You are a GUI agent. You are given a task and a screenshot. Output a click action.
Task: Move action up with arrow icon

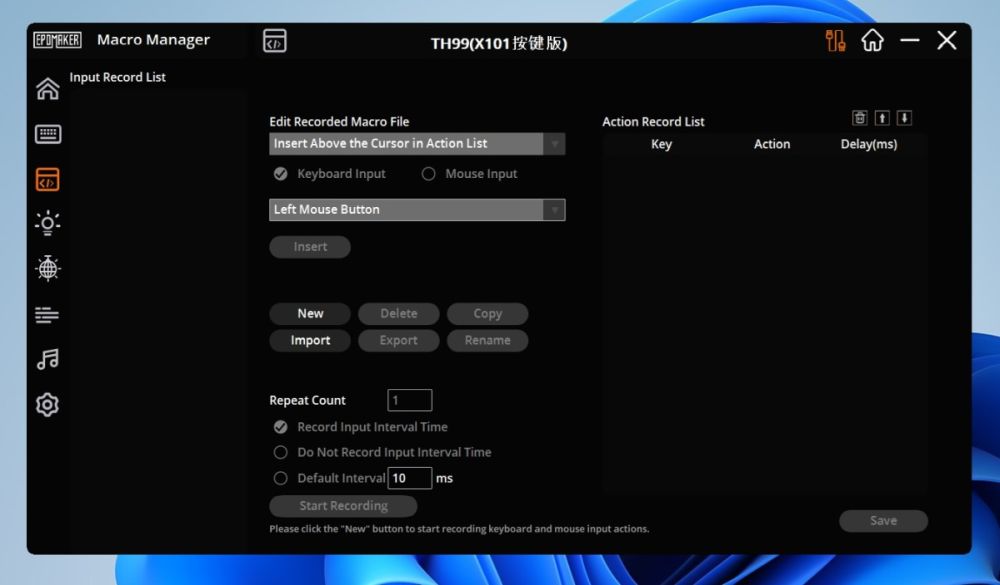(882, 118)
